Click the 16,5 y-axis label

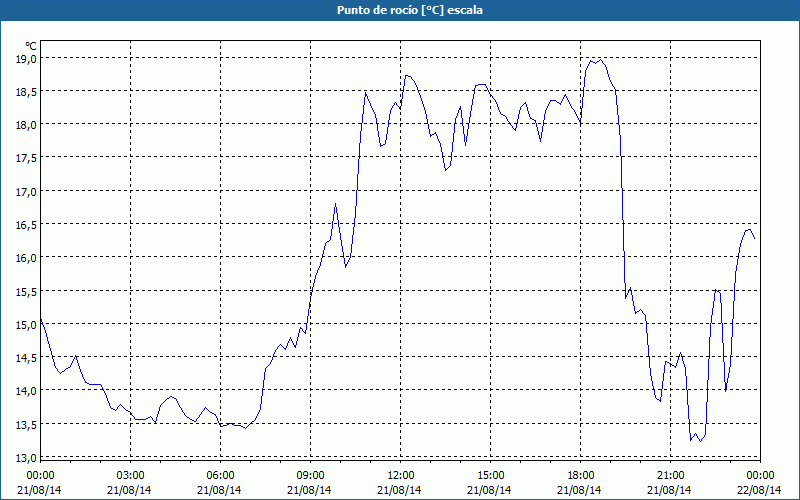tap(27, 224)
